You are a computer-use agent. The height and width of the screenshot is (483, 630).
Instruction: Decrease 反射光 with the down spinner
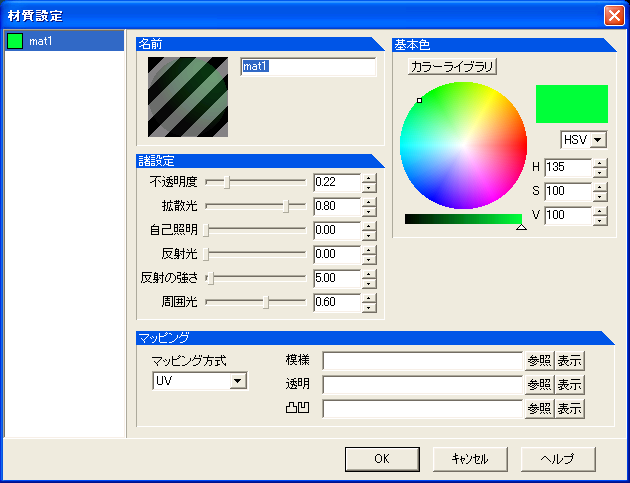coord(369,260)
